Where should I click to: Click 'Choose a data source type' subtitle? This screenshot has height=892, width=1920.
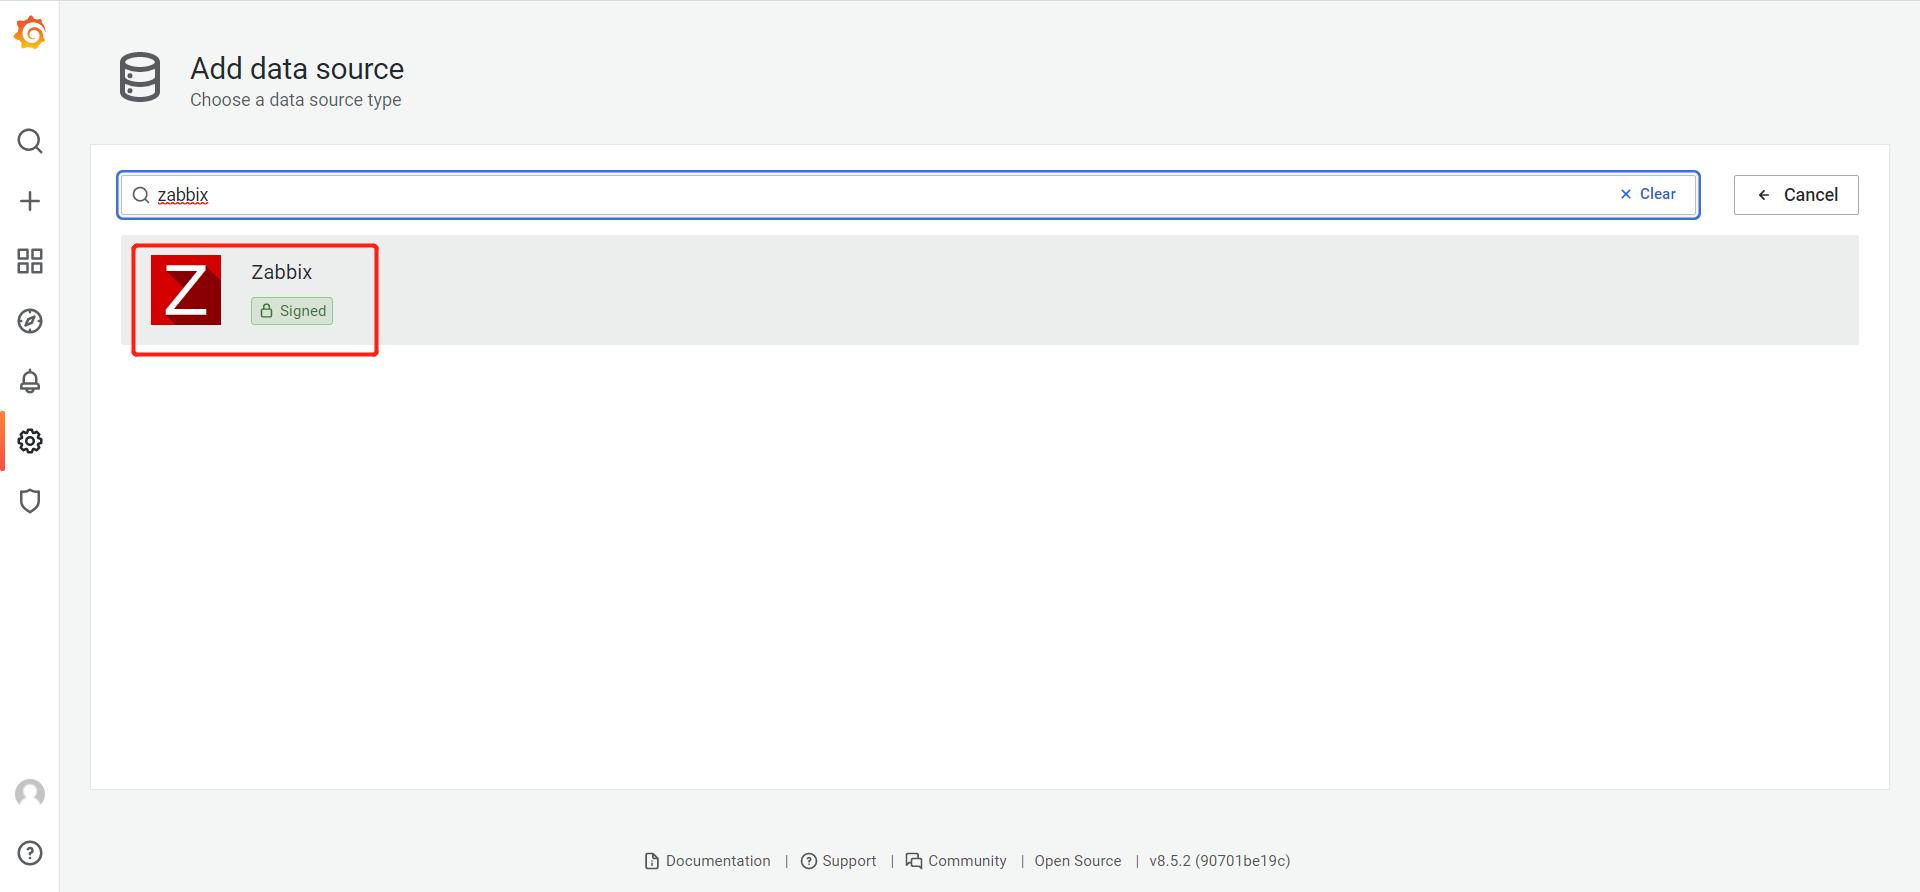pos(296,100)
